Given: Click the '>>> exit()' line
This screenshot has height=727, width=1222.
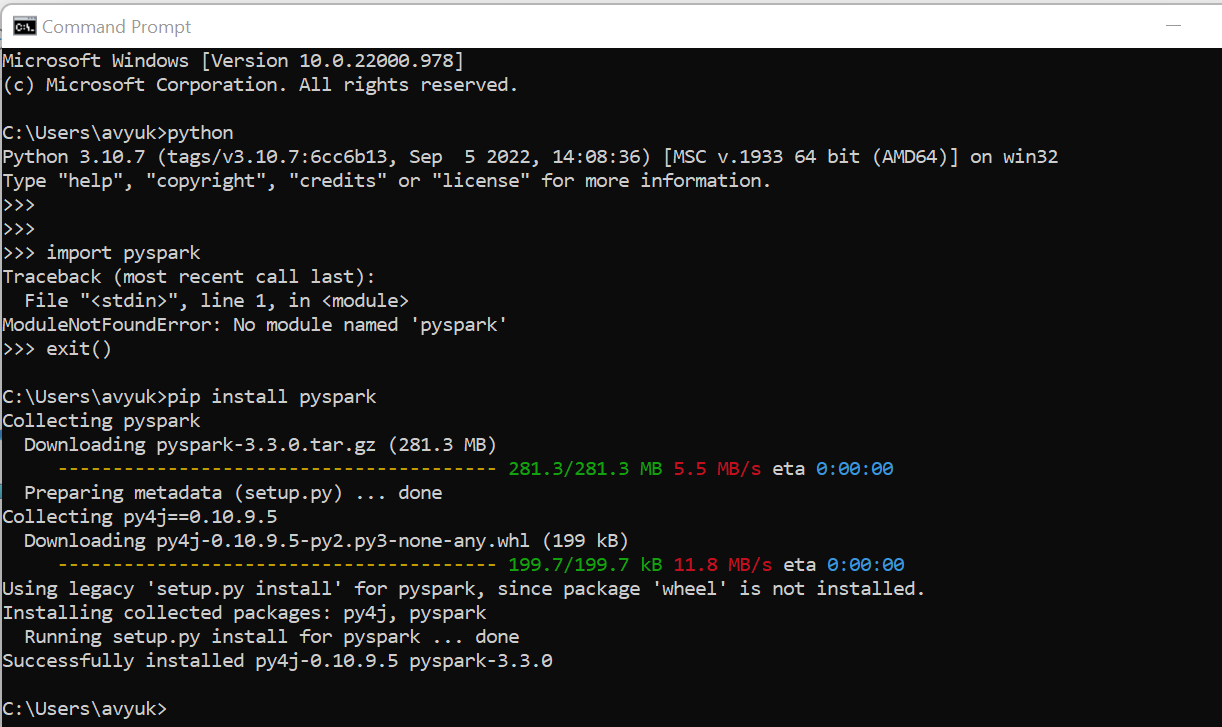Looking at the screenshot, I should pyautogui.click(x=57, y=349).
